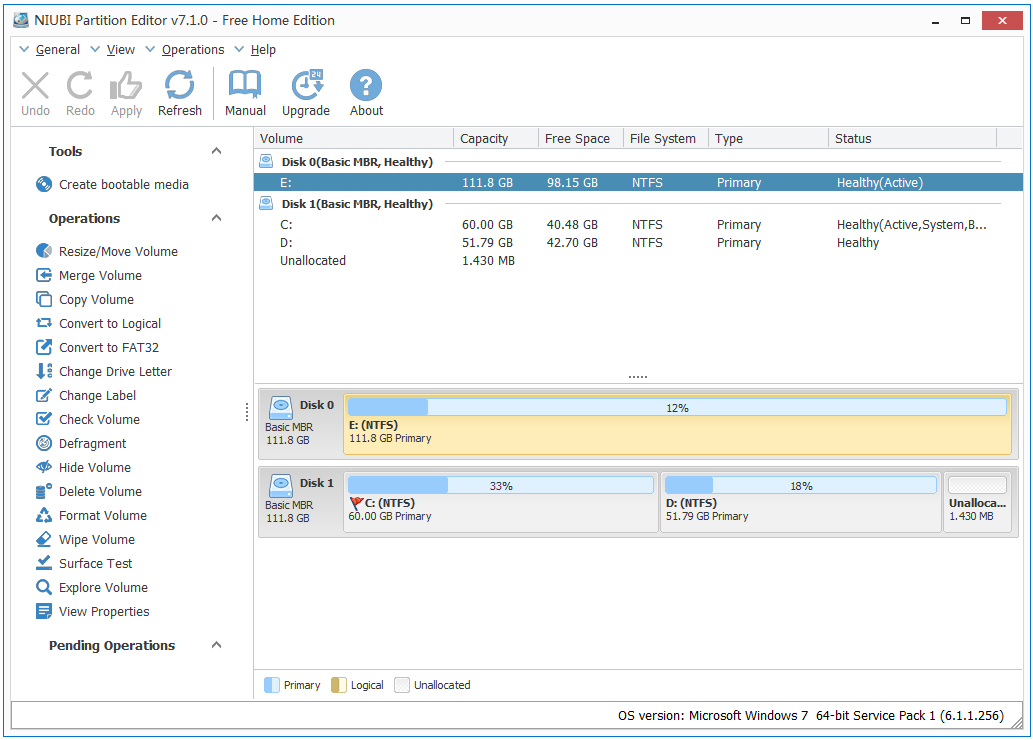This screenshot has height=740, width=1033.
Task: Select the Convert to FAT32 icon
Action: click(44, 347)
